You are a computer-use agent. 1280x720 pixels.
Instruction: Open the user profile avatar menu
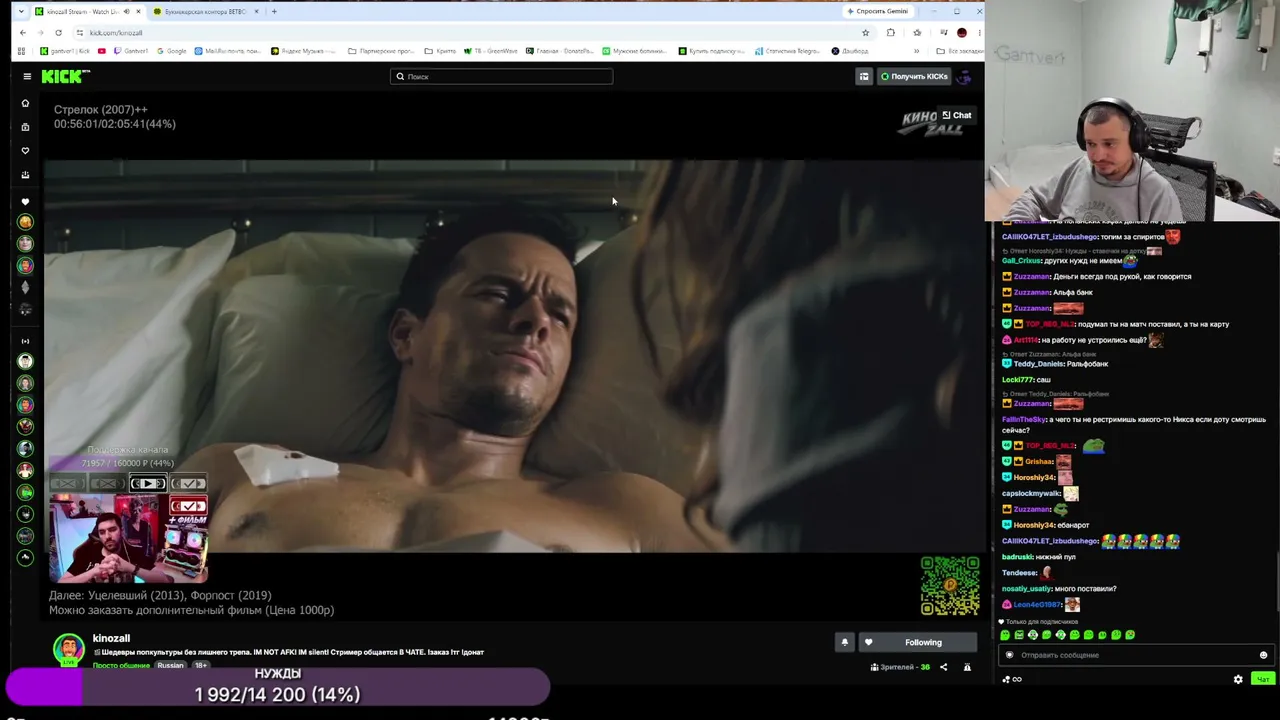tap(965, 76)
